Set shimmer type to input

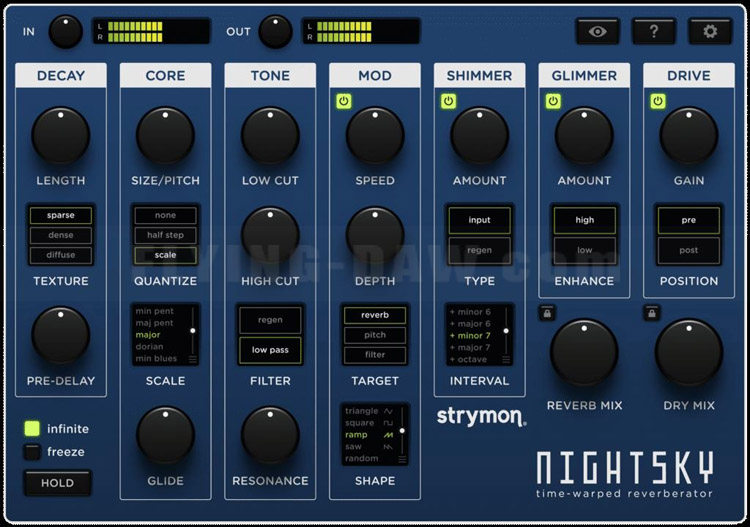pos(479,220)
